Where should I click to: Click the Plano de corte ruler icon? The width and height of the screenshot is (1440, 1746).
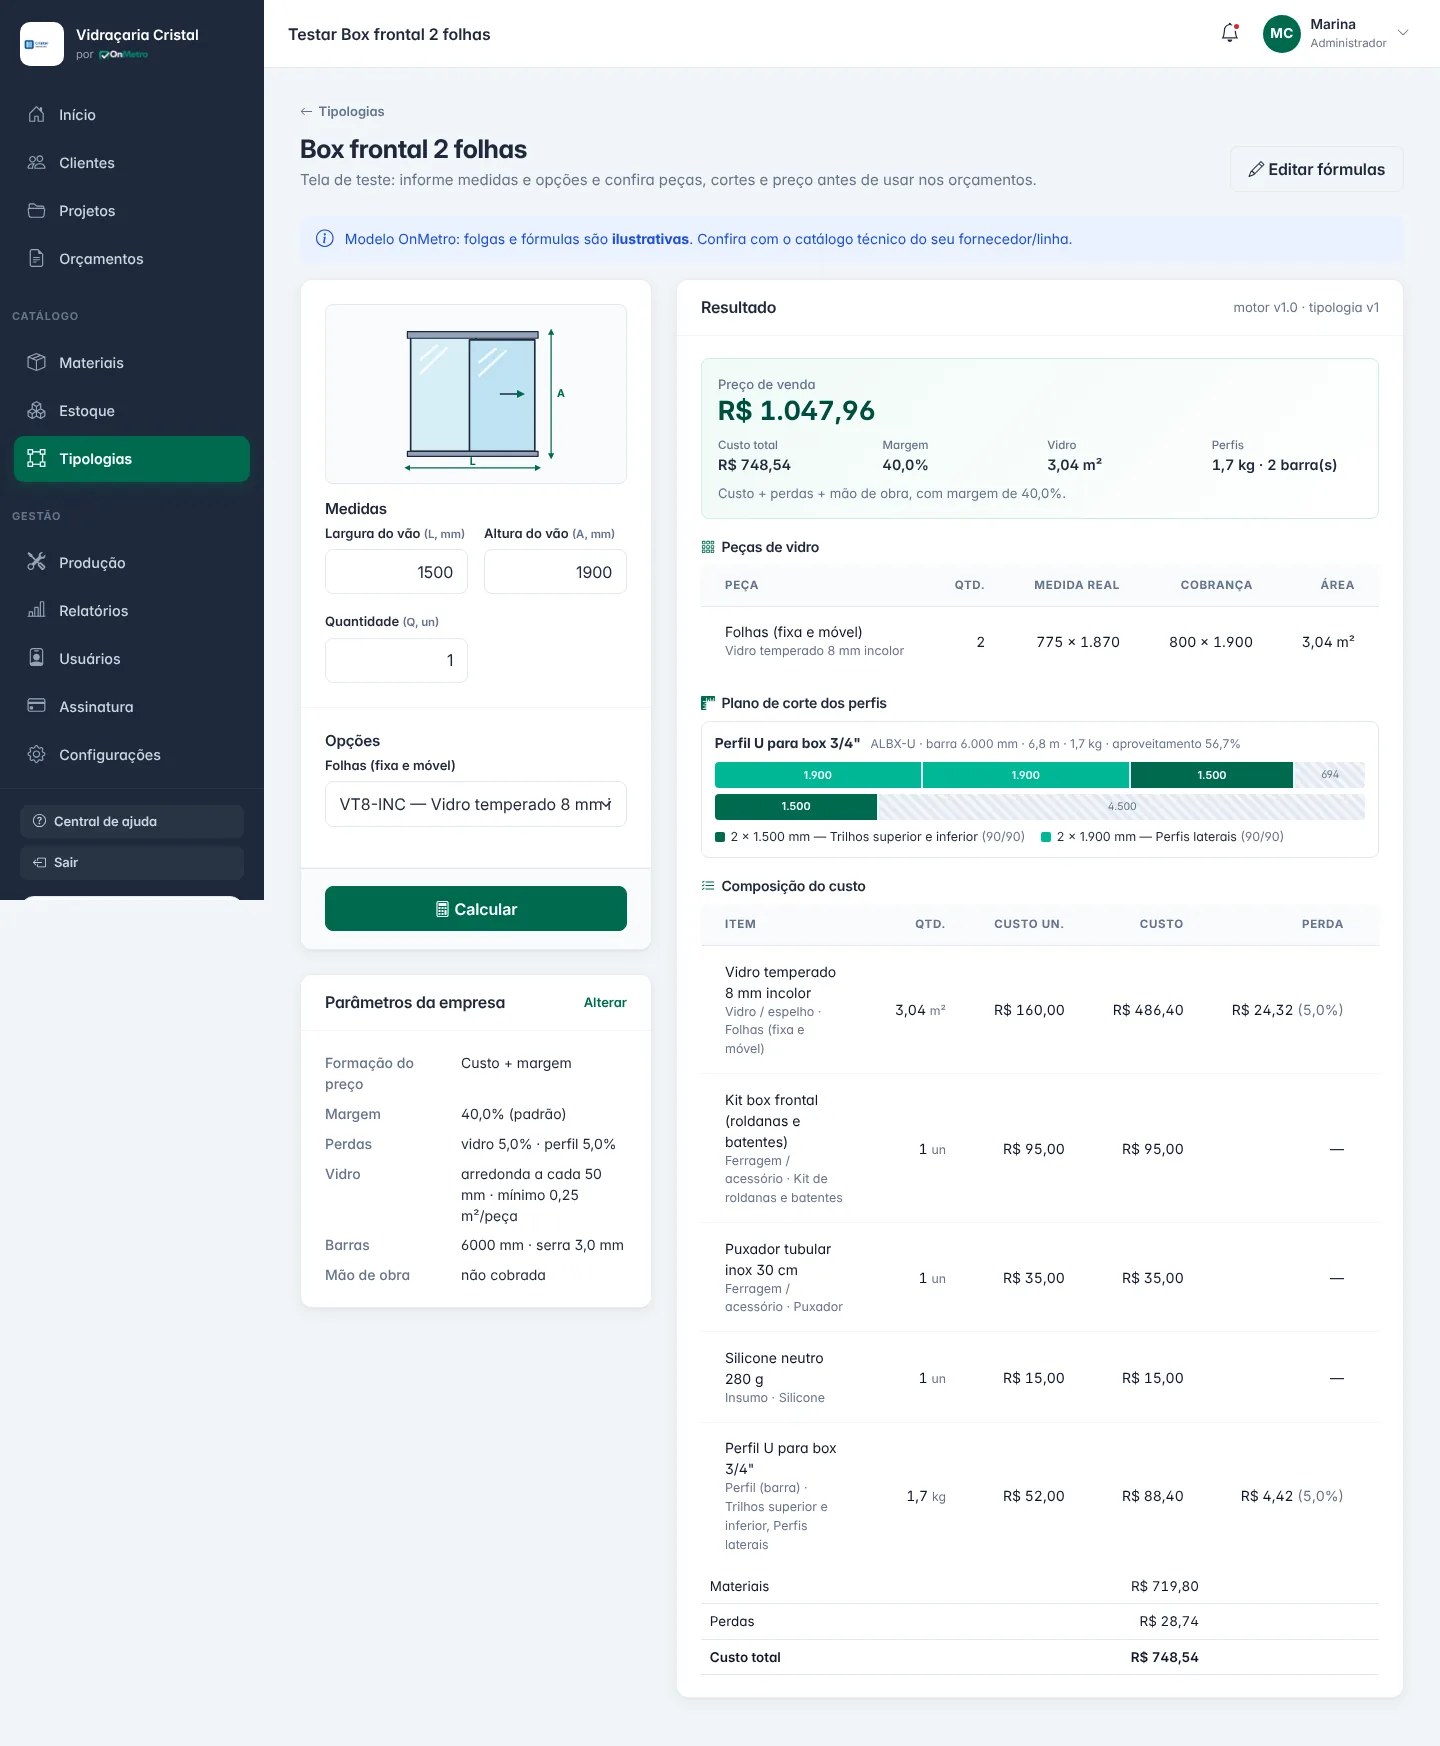tap(708, 703)
